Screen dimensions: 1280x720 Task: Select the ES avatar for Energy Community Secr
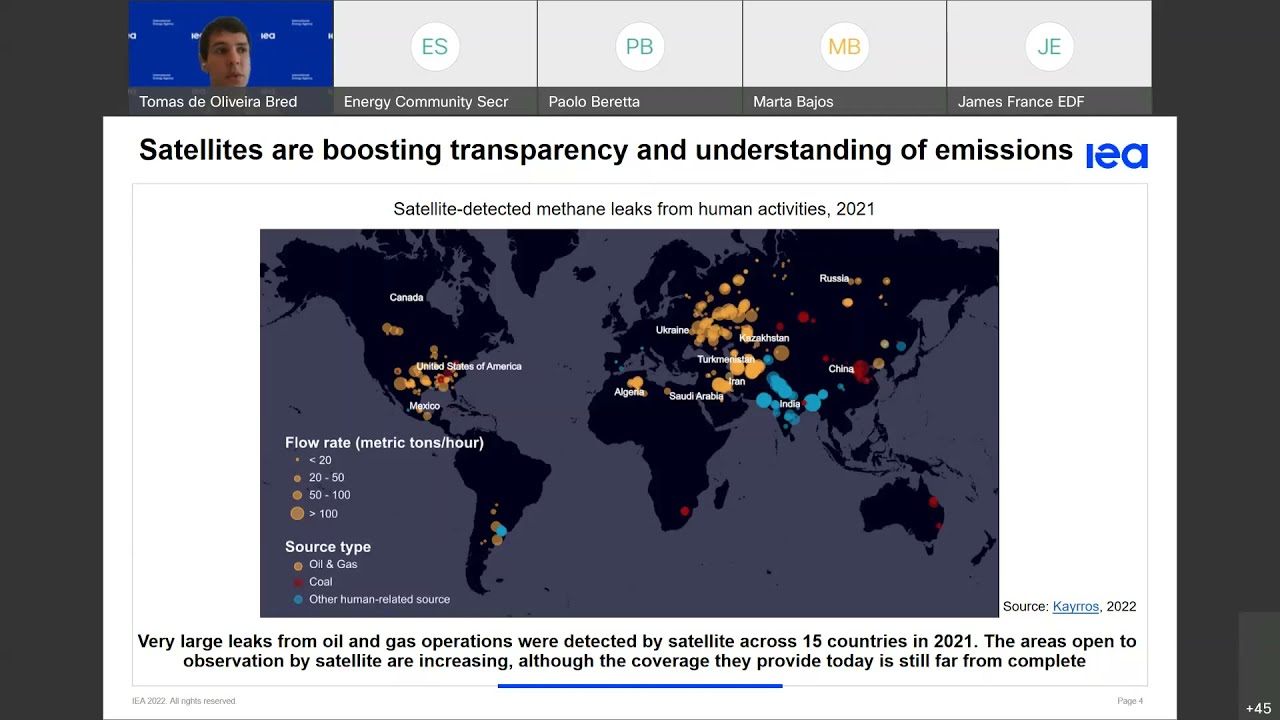point(435,46)
